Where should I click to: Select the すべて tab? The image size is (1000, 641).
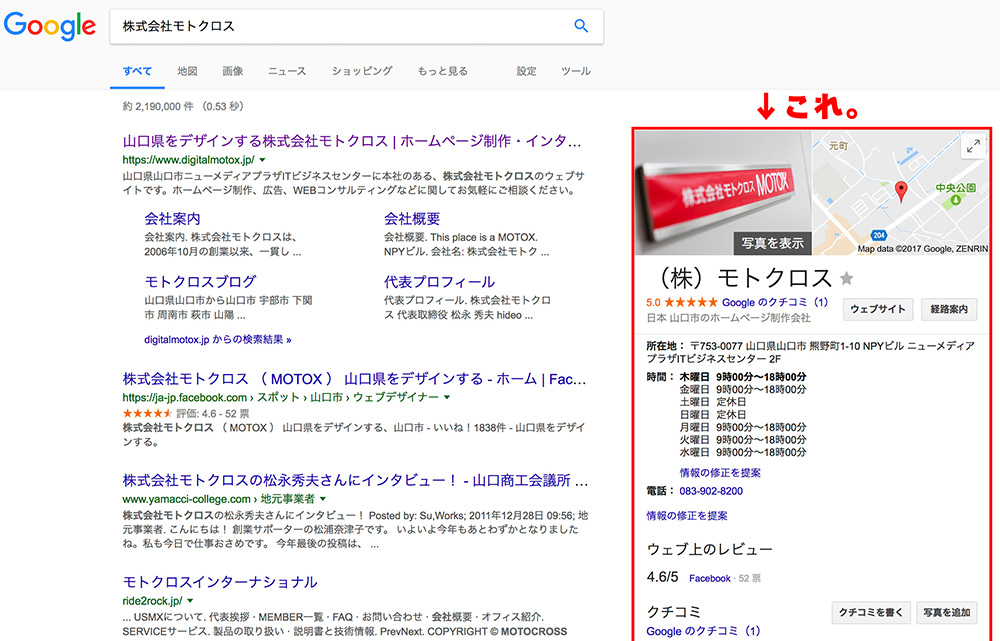pyautogui.click(x=137, y=71)
